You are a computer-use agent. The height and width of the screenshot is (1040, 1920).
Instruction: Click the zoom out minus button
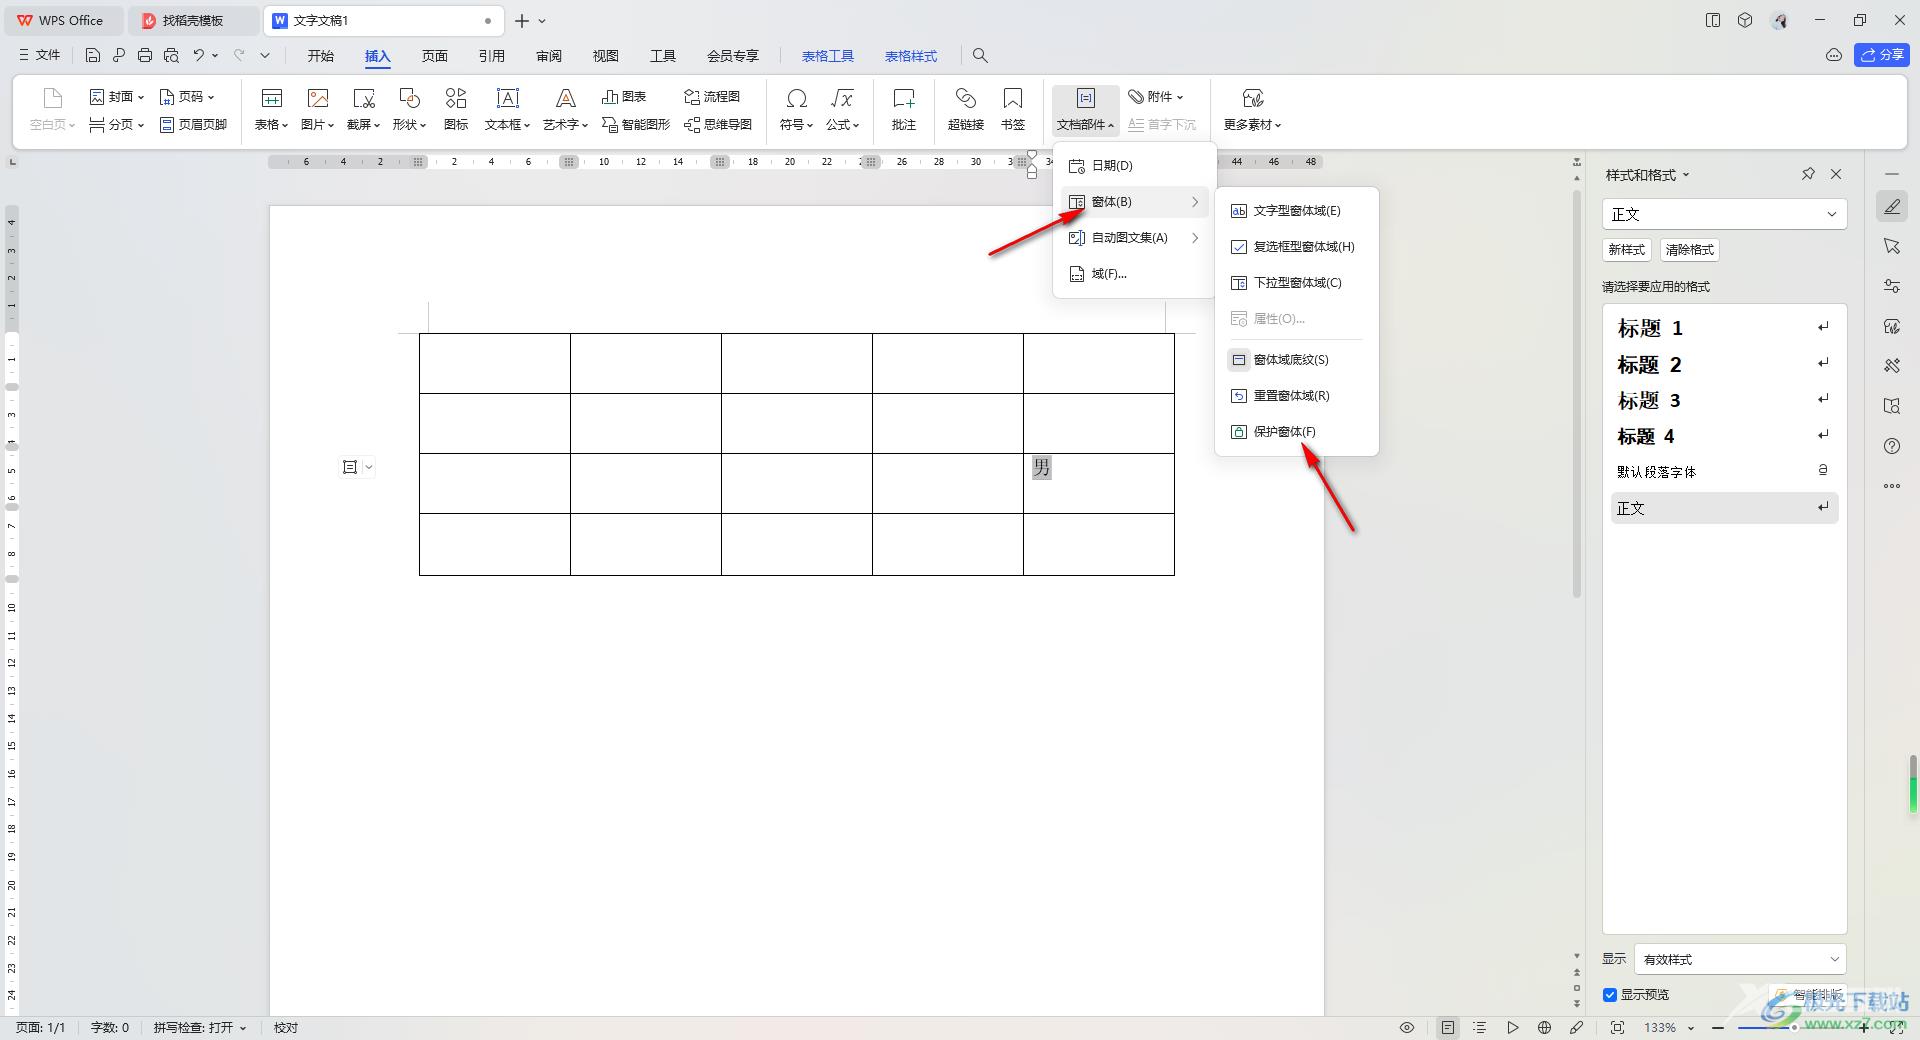click(x=1718, y=1027)
